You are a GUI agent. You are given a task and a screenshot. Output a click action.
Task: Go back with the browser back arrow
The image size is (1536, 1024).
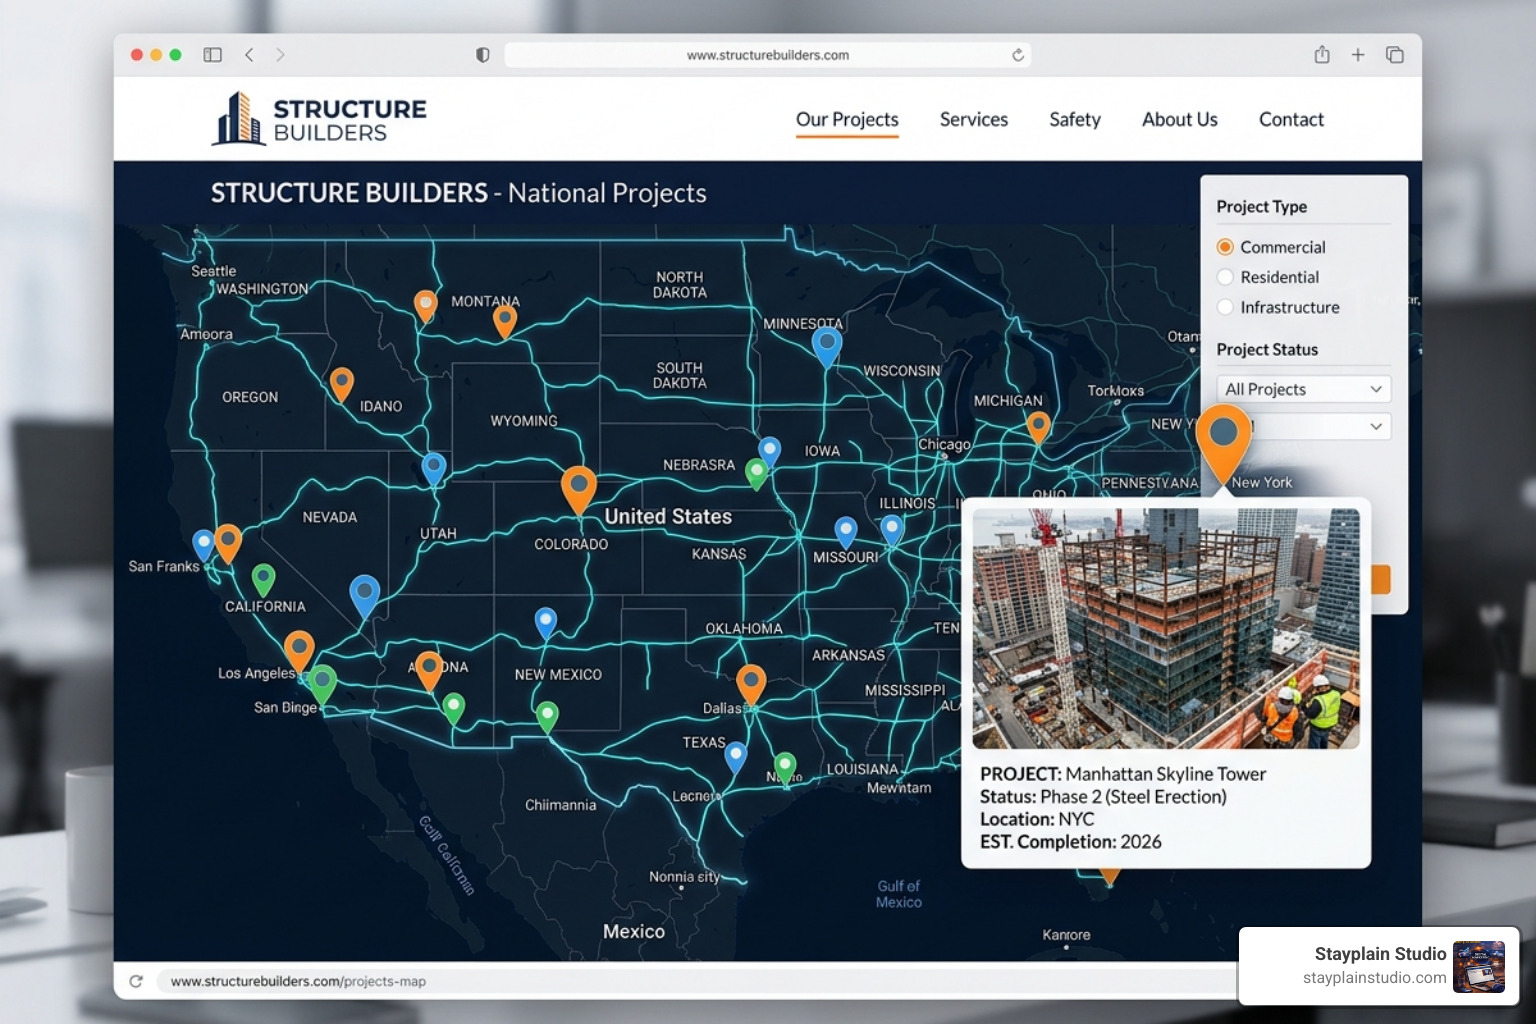tap(249, 55)
